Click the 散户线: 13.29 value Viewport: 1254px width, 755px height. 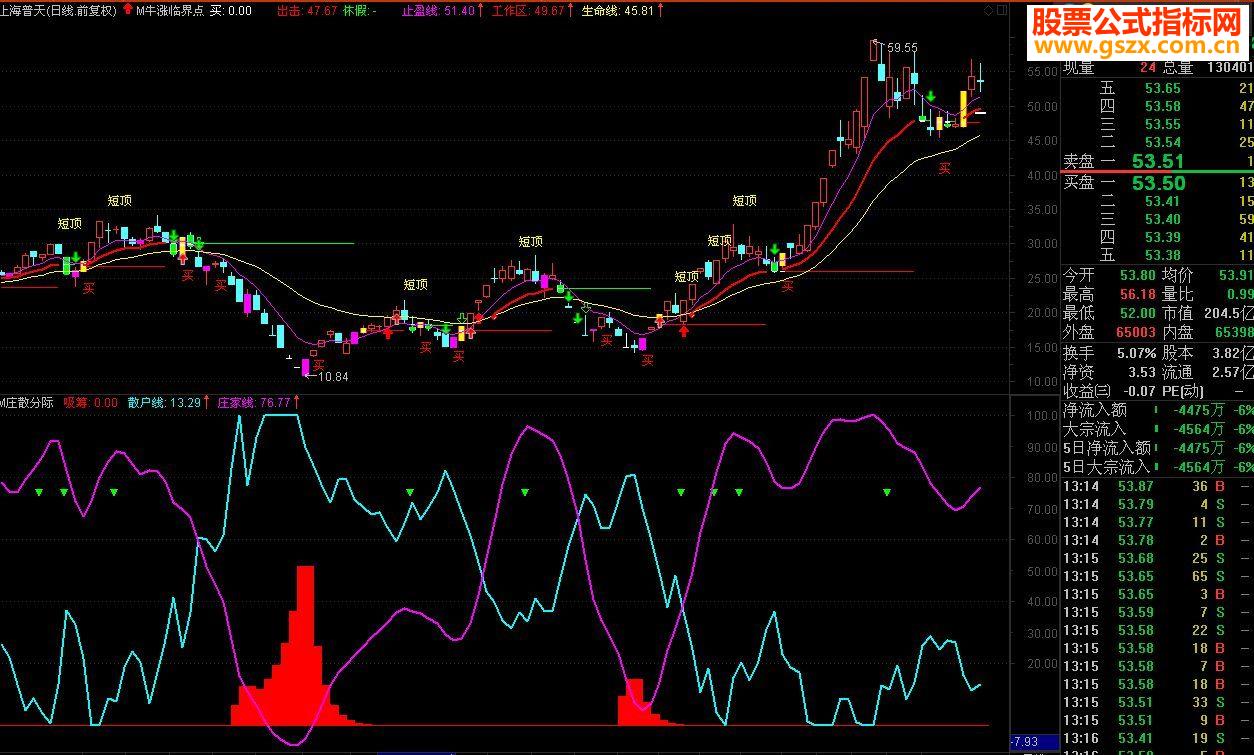[164, 402]
